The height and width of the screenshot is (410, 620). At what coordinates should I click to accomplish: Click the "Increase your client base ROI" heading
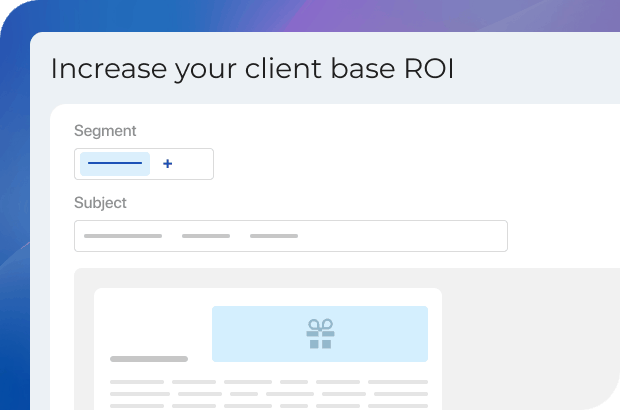(x=251, y=69)
